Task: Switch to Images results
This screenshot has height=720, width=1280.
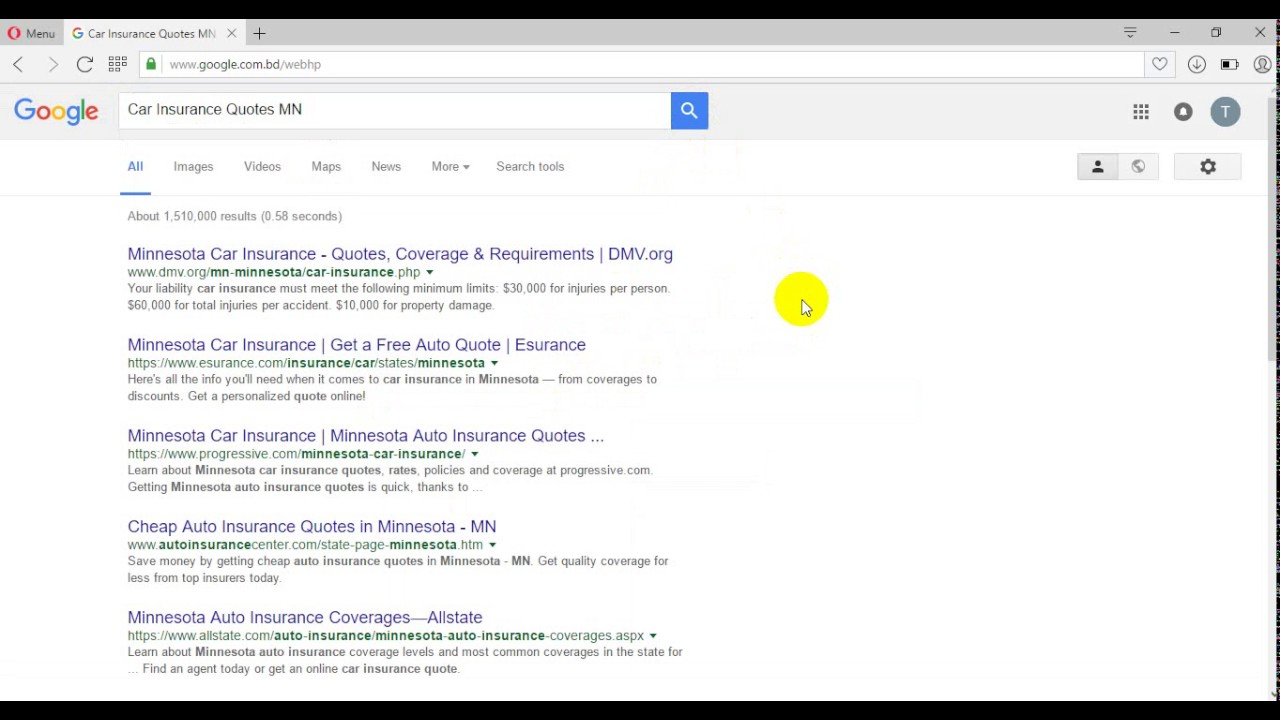Action: pos(193,167)
